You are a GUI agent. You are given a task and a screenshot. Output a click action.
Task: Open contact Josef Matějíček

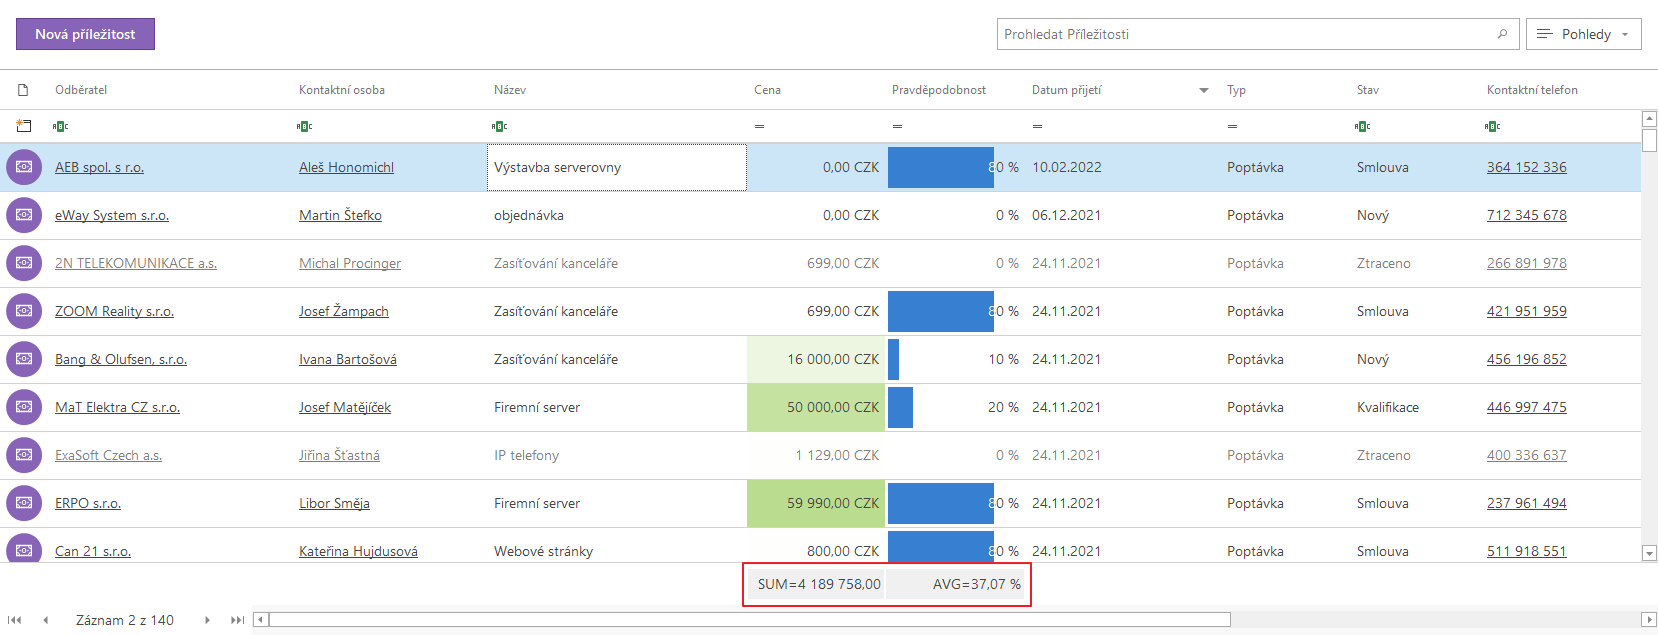coord(345,407)
